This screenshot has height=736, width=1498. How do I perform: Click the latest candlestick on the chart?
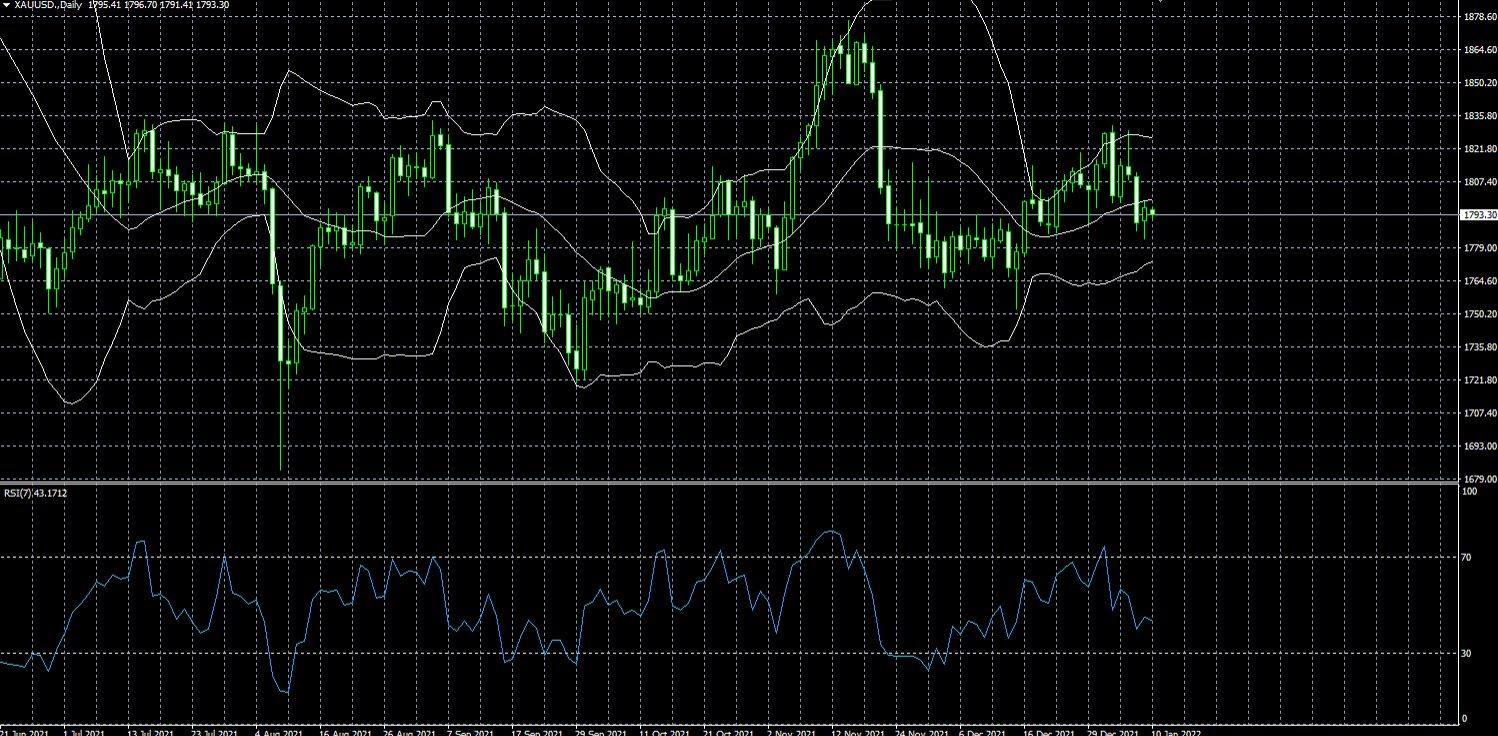click(1153, 212)
